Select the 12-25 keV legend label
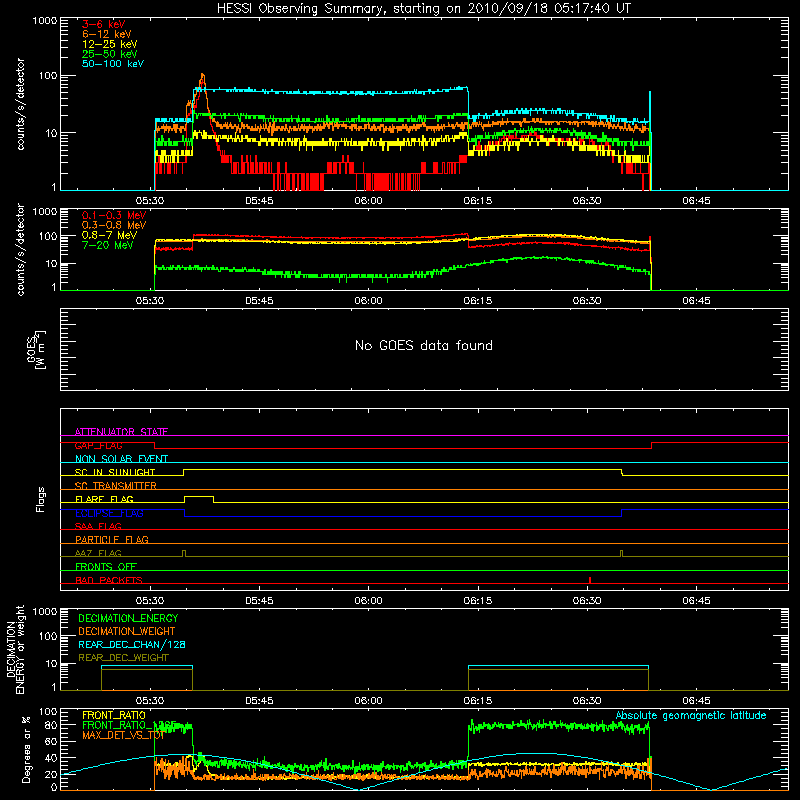The image size is (800, 800). tap(110, 44)
